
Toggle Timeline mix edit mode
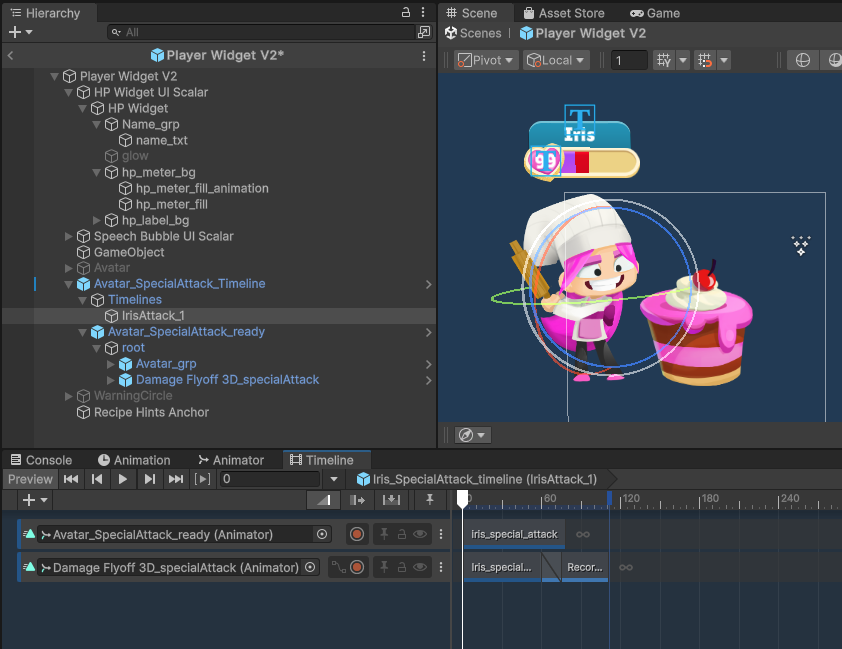(323, 500)
